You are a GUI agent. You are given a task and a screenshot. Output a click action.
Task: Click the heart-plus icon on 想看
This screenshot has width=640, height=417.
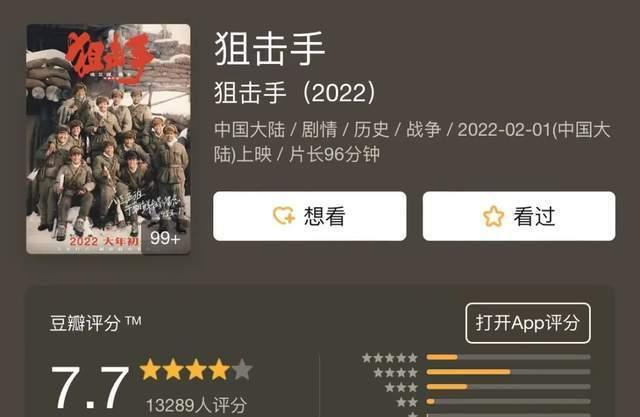pos(284,215)
